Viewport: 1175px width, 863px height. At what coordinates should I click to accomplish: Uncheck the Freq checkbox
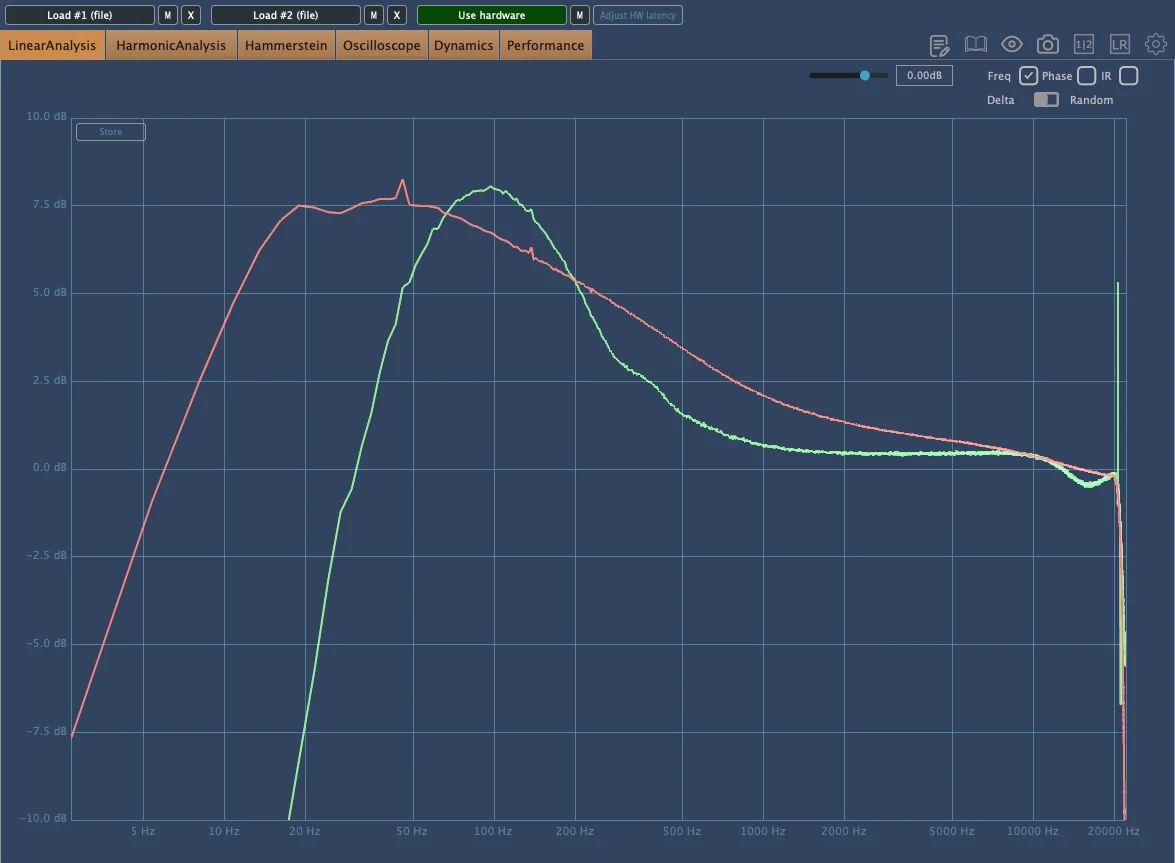point(1028,76)
